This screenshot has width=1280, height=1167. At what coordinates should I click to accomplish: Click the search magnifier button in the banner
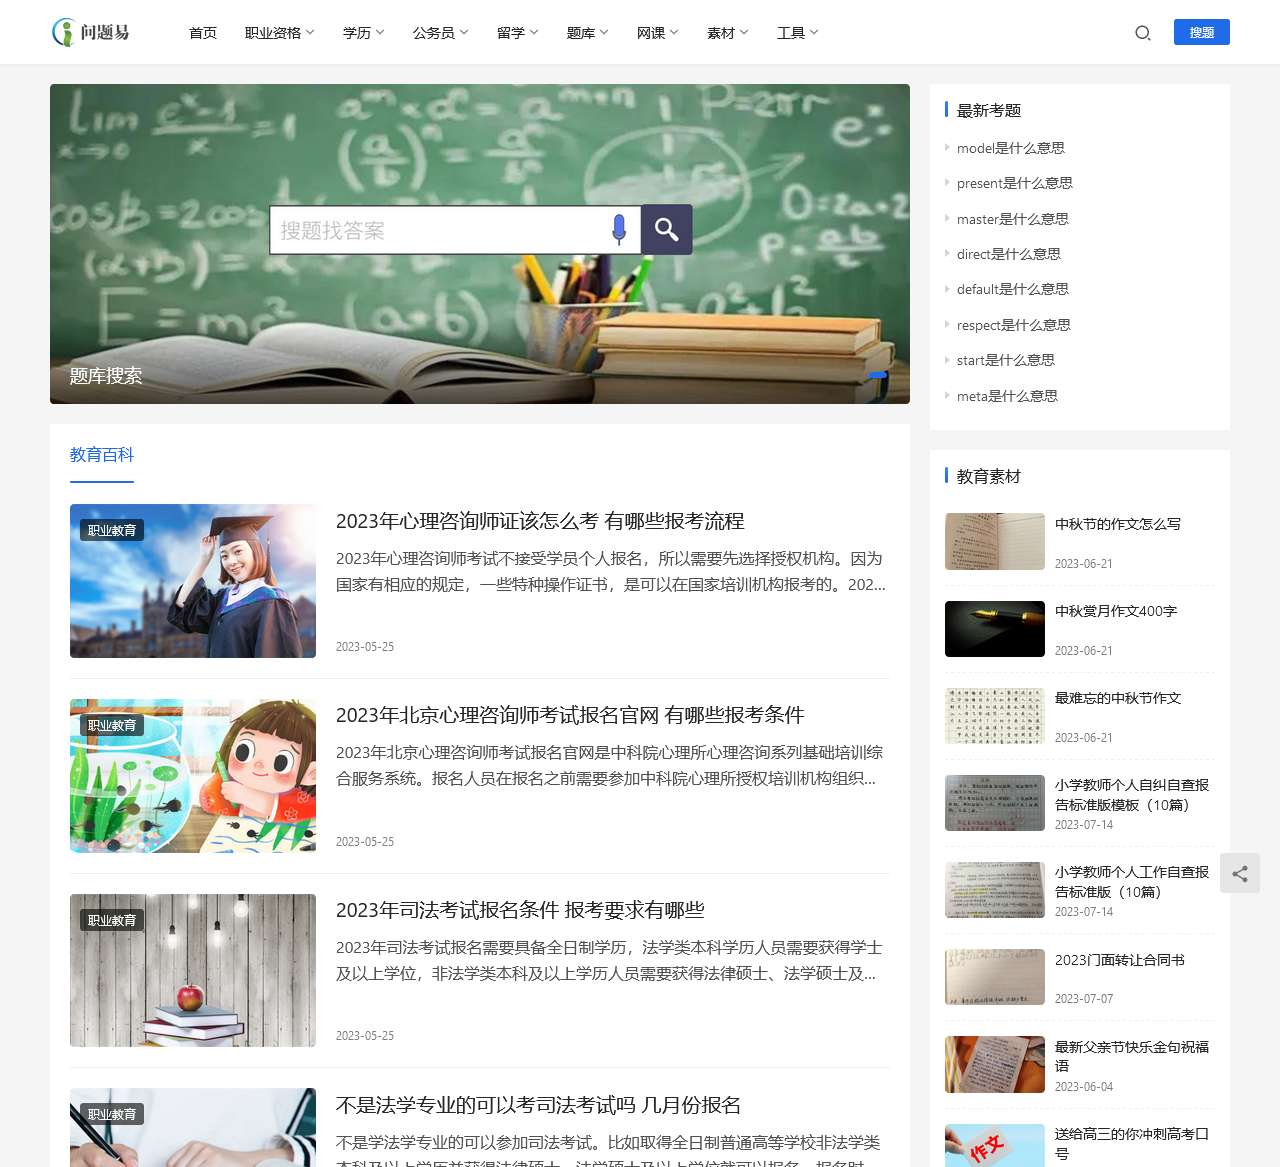click(666, 229)
